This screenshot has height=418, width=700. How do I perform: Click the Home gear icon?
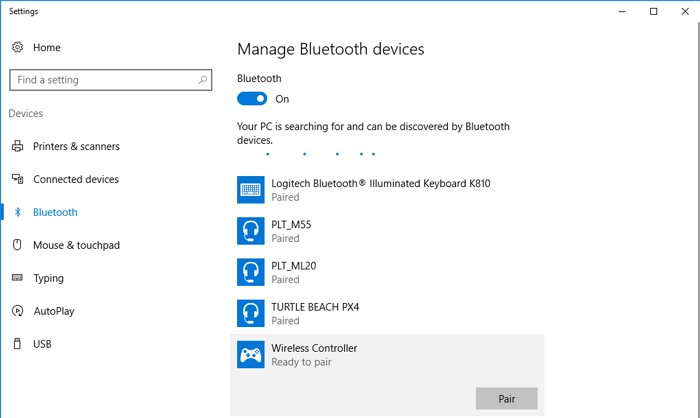click(17, 47)
